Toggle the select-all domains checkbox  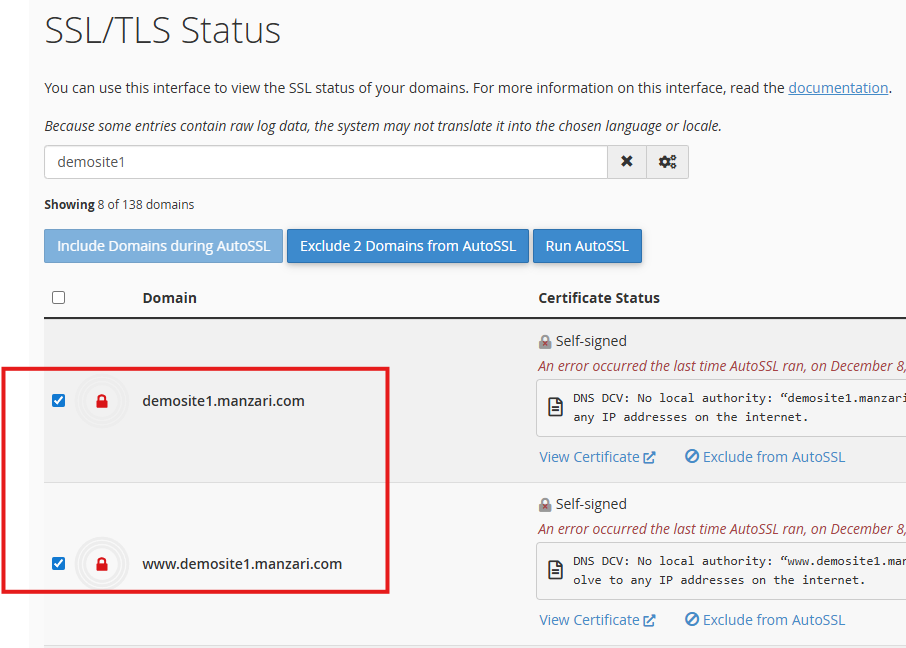58,298
